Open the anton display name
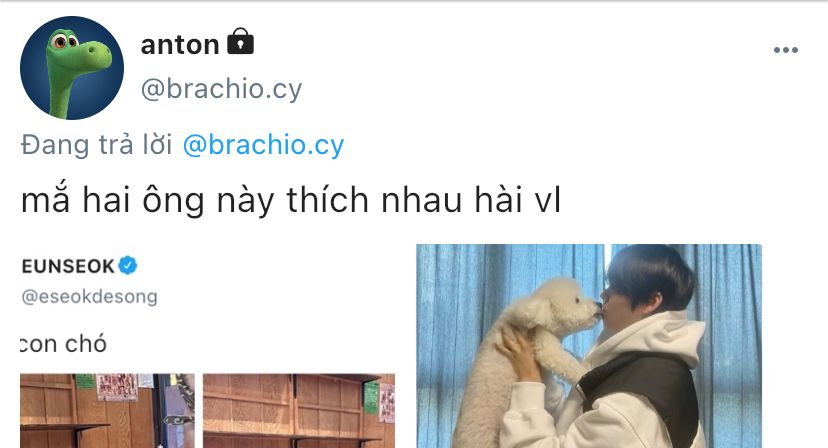 click(180, 45)
